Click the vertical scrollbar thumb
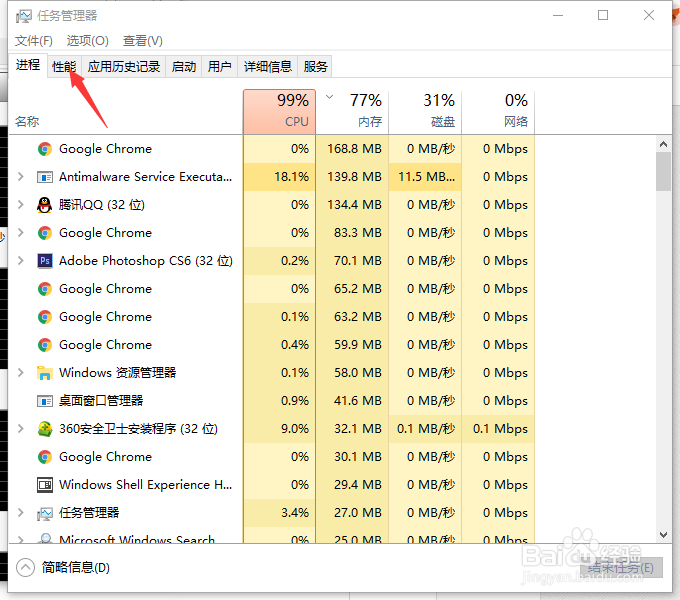Viewport: 680px width, 600px height. pos(663,172)
